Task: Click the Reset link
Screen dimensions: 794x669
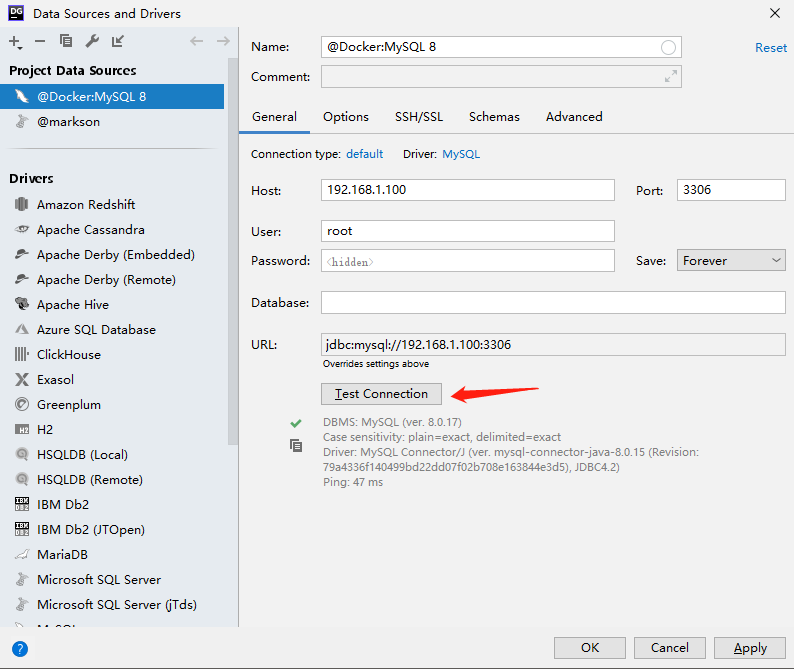Action: [x=771, y=48]
